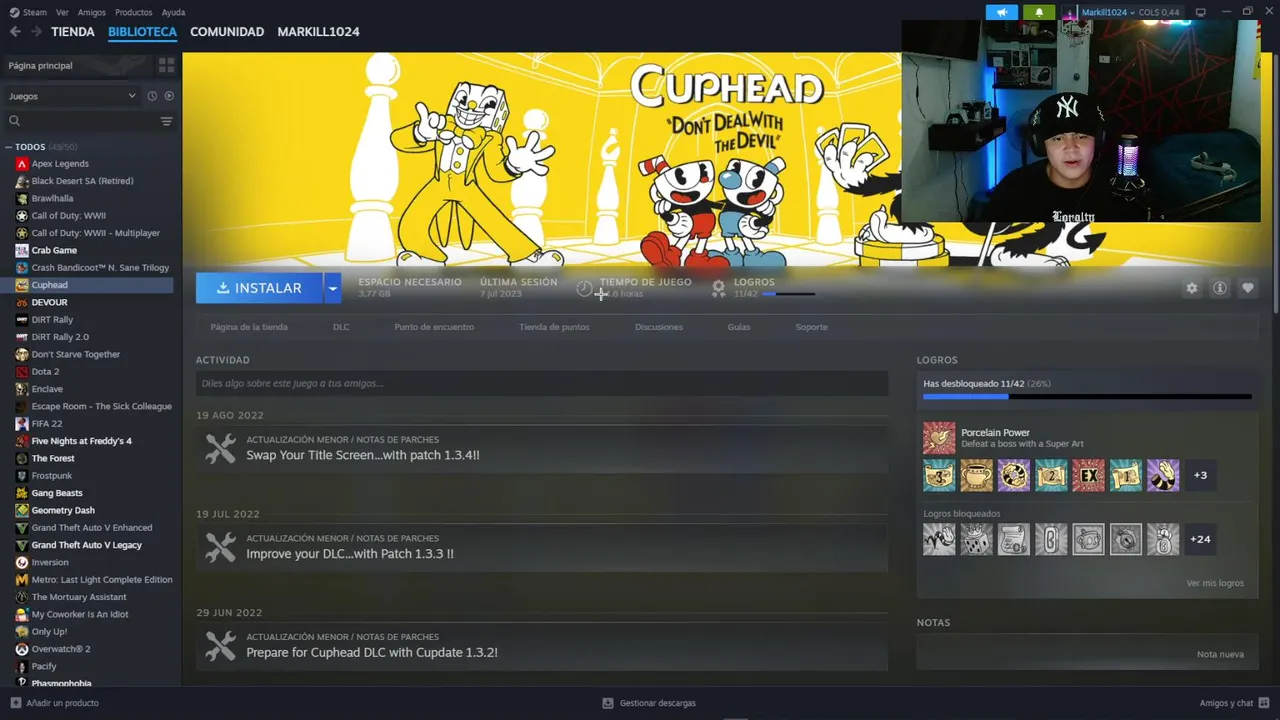Click the patch 1.3.4 wrench icon
Viewport: 1280px width, 720px height.
click(x=220, y=448)
